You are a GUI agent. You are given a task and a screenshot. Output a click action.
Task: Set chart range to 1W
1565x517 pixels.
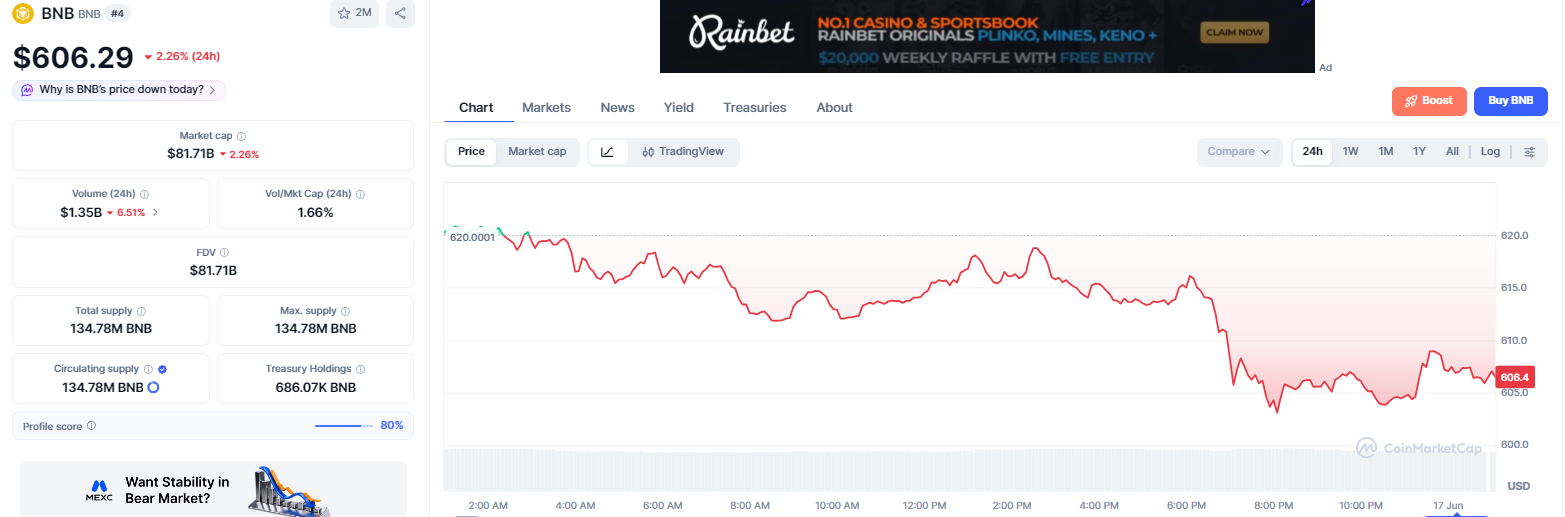(x=1350, y=152)
